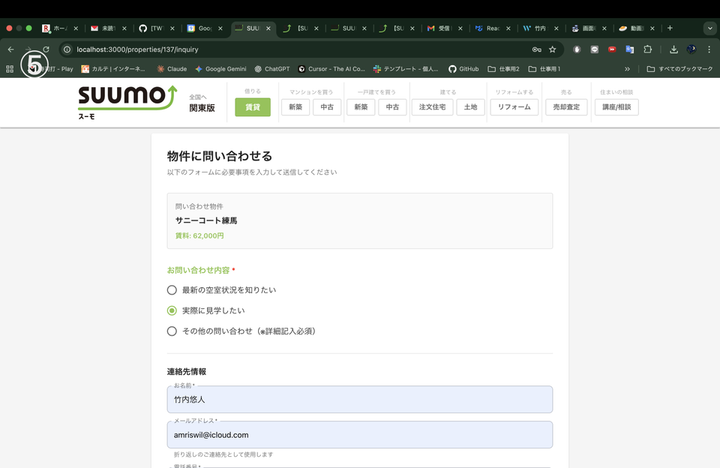The image size is (720, 468).
Task: Select '実際に見学したい' radio option
Action: 172,310
